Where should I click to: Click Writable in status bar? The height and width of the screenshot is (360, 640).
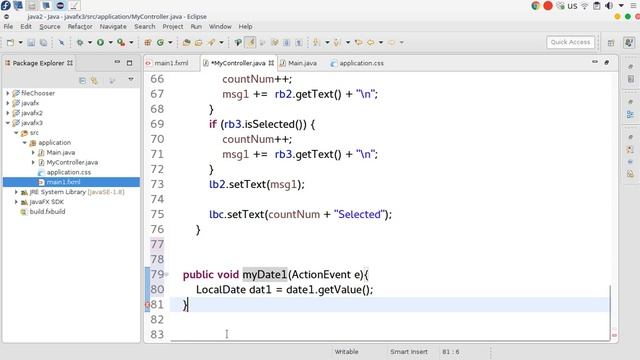[x=347, y=352]
